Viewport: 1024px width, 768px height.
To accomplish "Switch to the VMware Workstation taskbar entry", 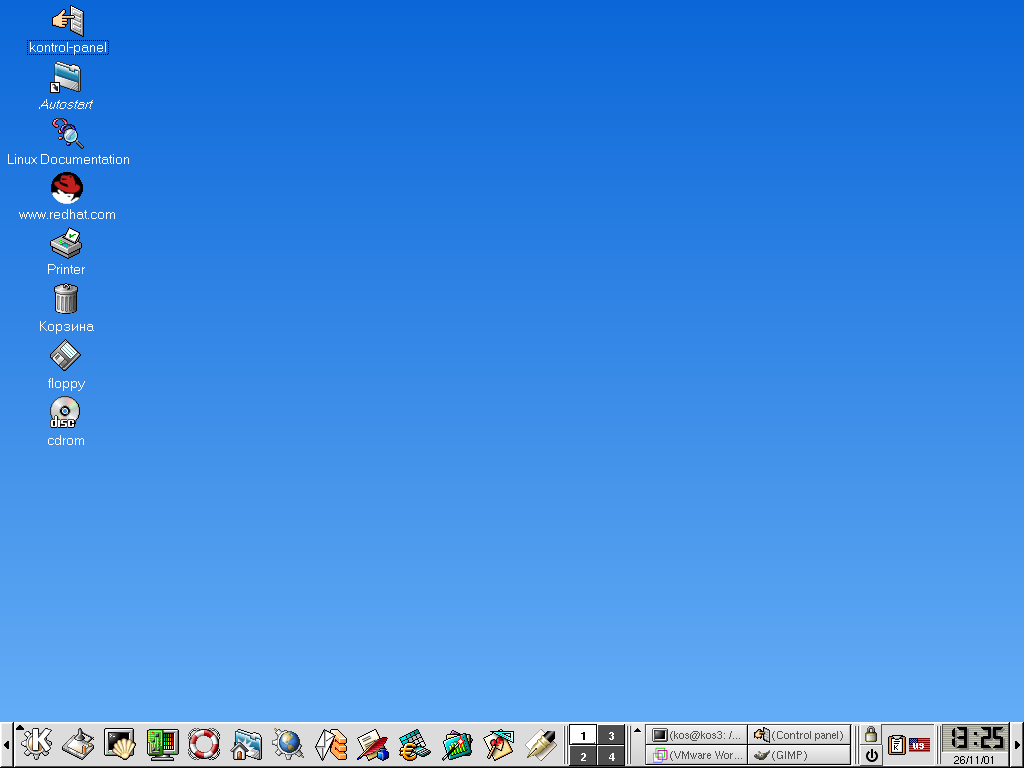I will [x=697, y=755].
